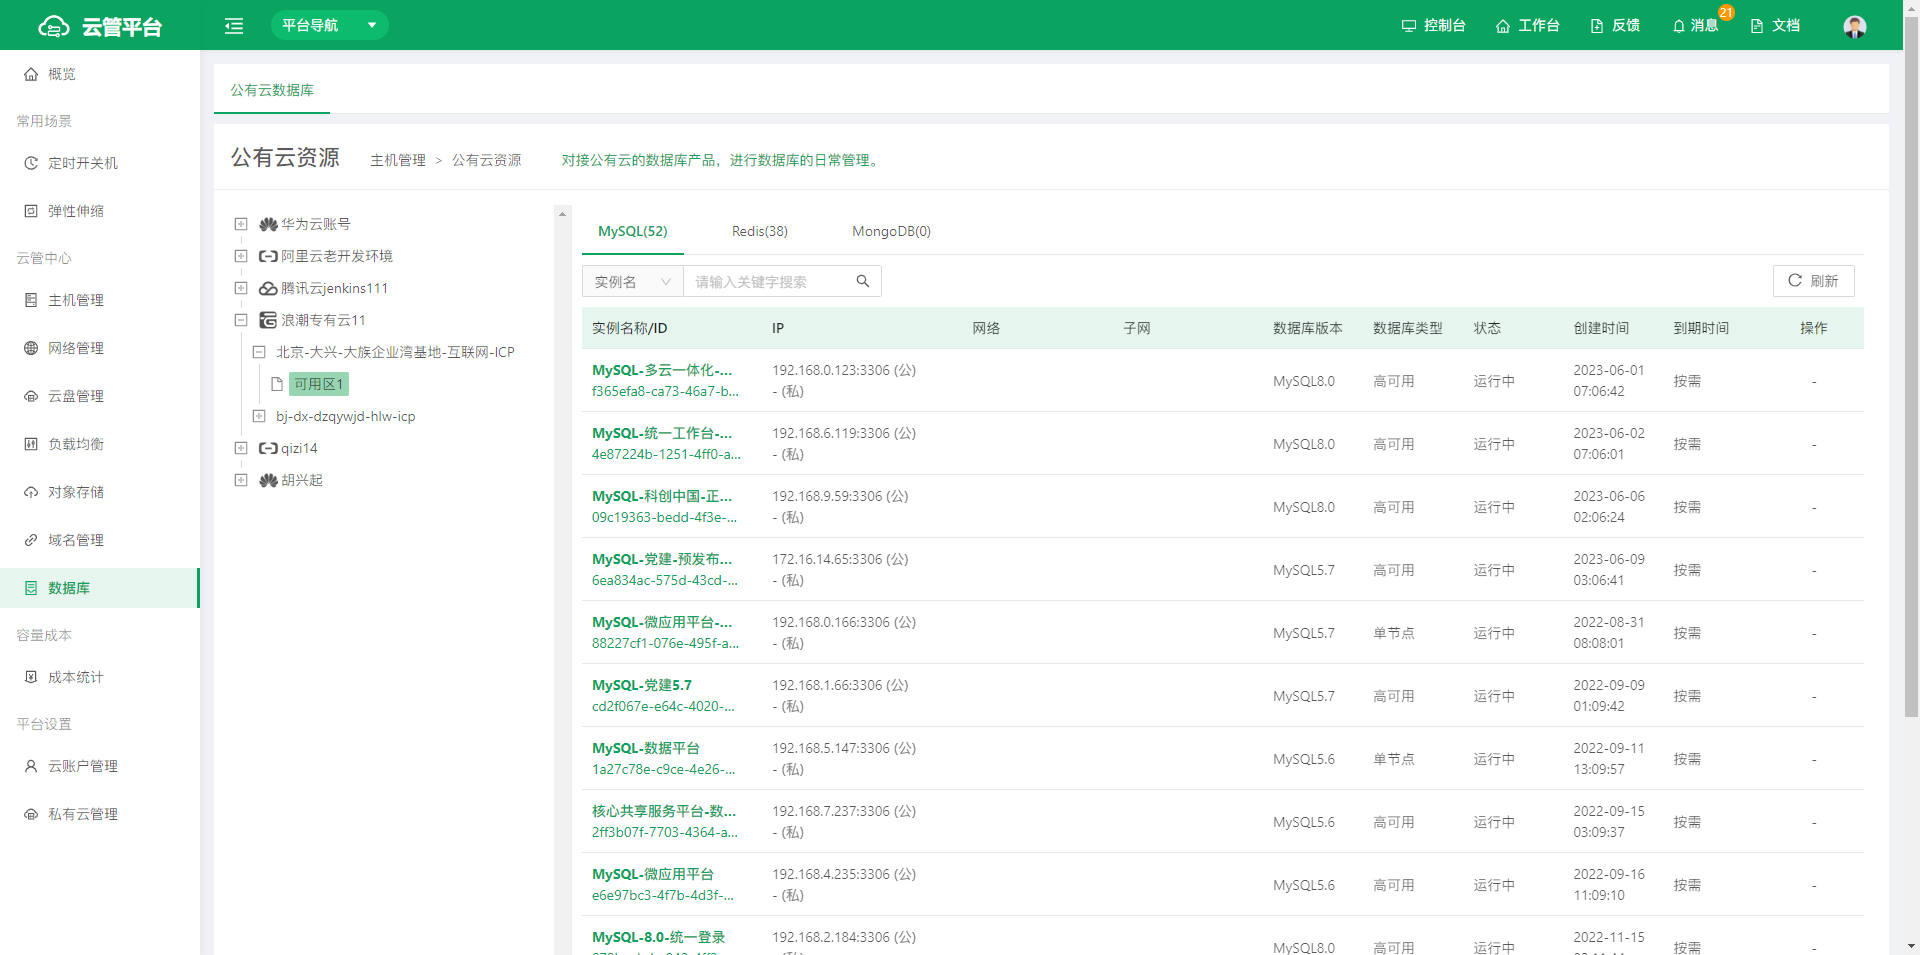Screen dimensions: 1920x955
Task: Open the 文档 documentation
Action: click(1775, 26)
